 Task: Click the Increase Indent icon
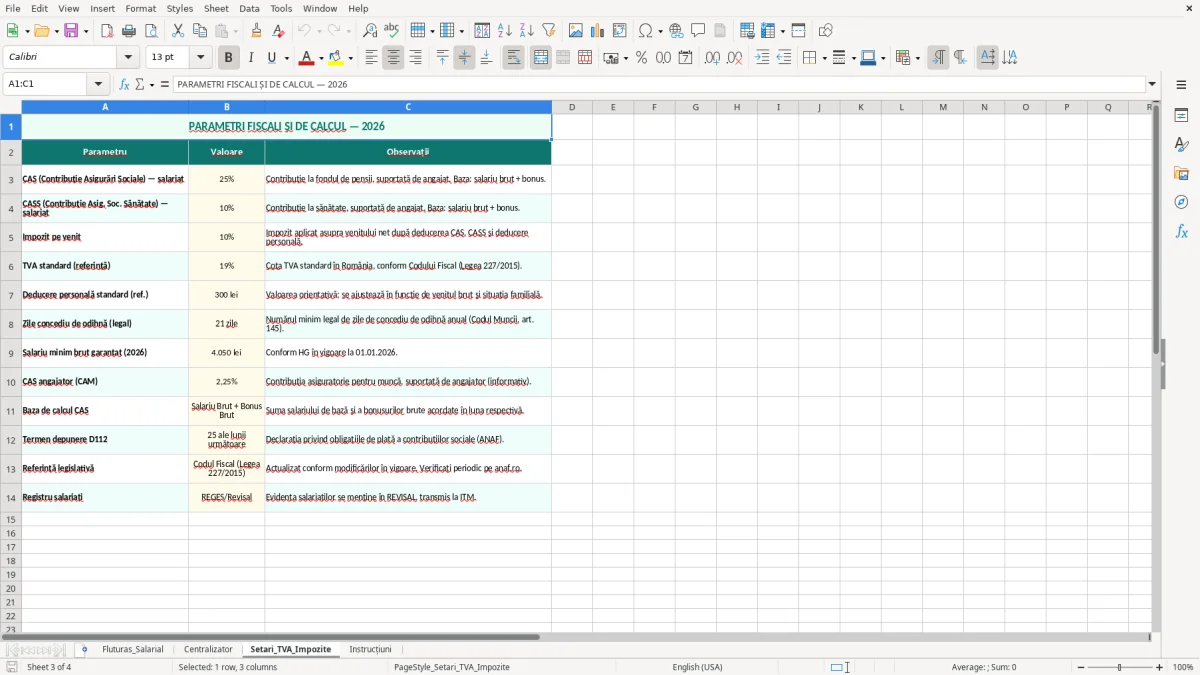(762, 58)
